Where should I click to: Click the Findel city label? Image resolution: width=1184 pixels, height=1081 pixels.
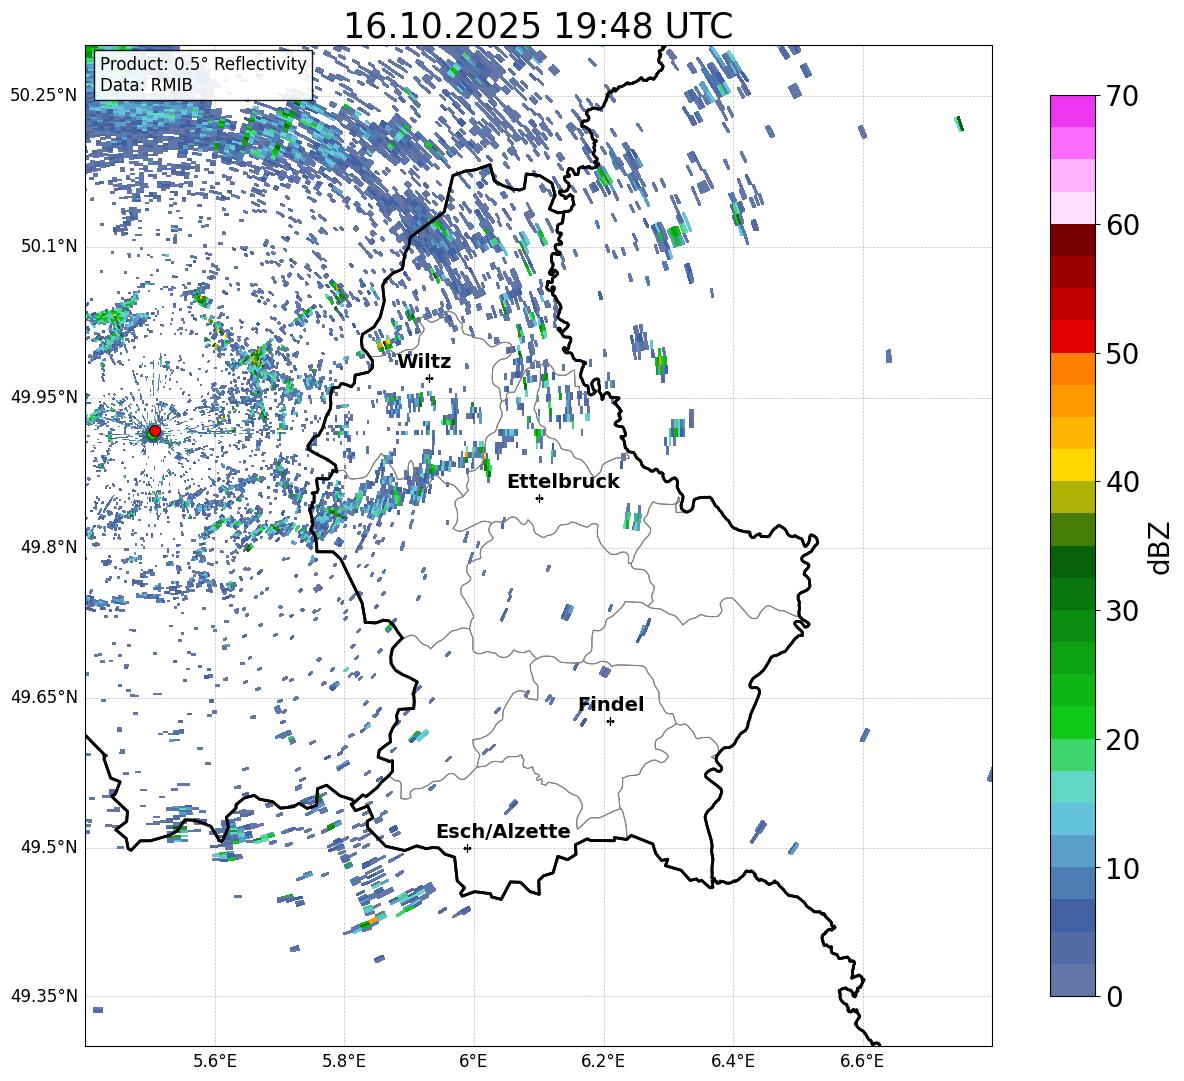click(611, 704)
